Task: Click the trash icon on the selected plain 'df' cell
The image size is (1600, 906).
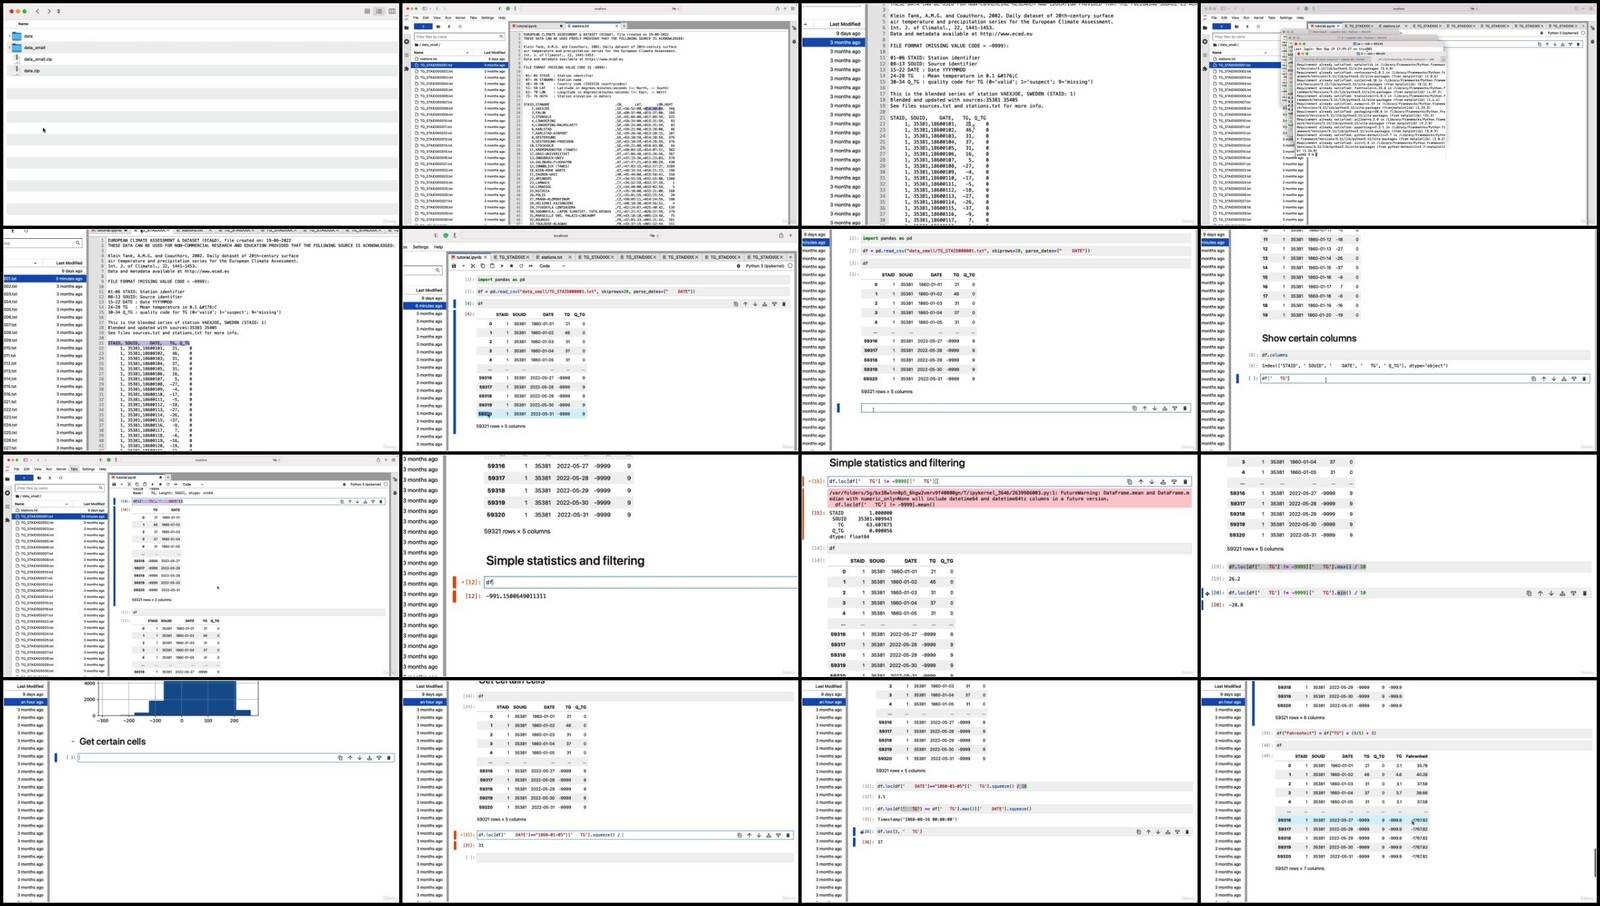Action: (x=784, y=304)
